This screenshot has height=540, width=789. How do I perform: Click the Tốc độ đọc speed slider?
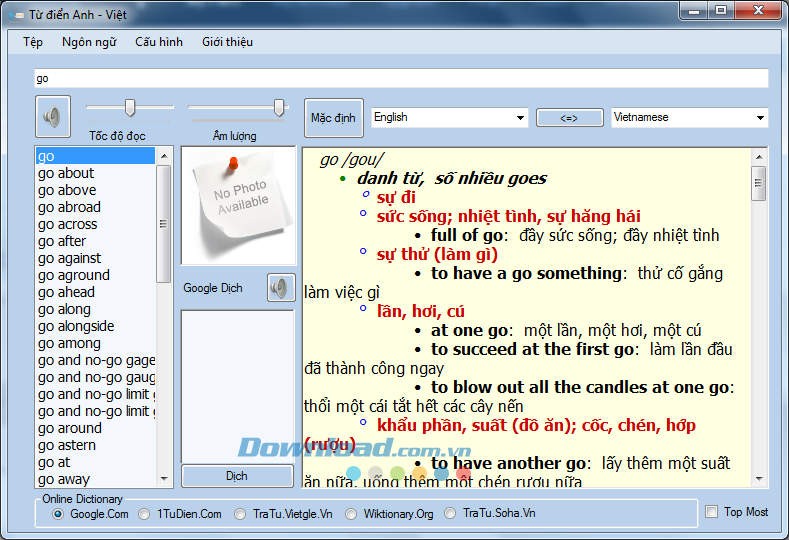pyautogui.click(x=129, y=107)
